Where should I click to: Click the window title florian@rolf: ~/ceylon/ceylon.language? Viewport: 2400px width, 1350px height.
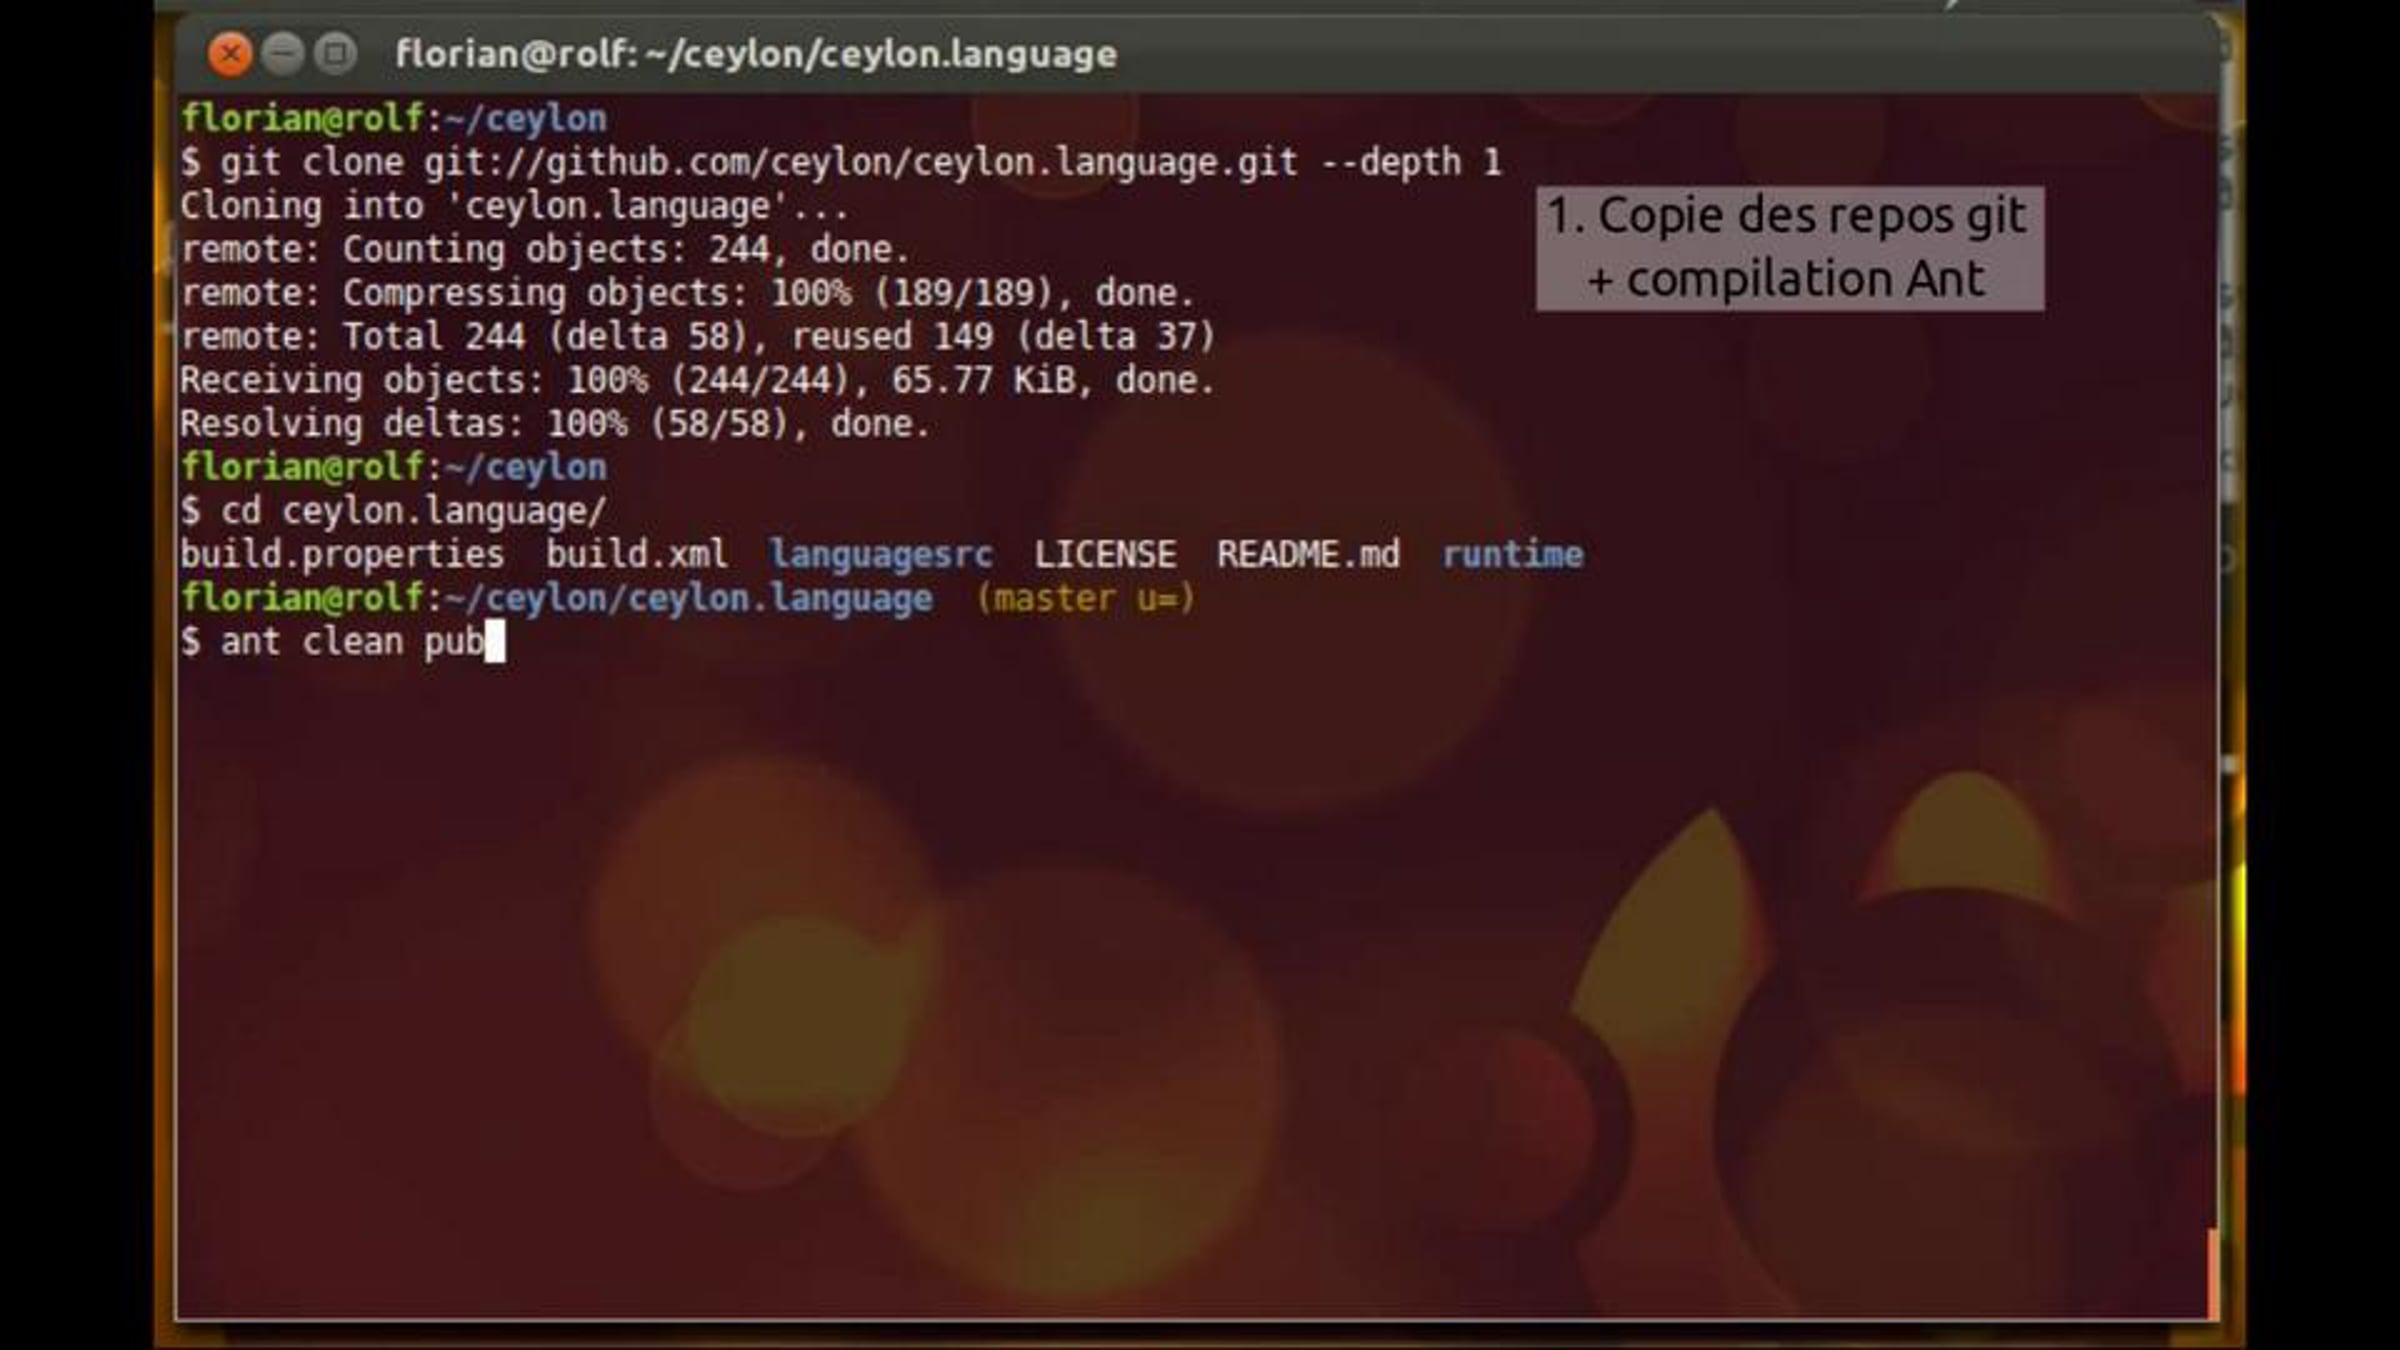coord(756,54)
